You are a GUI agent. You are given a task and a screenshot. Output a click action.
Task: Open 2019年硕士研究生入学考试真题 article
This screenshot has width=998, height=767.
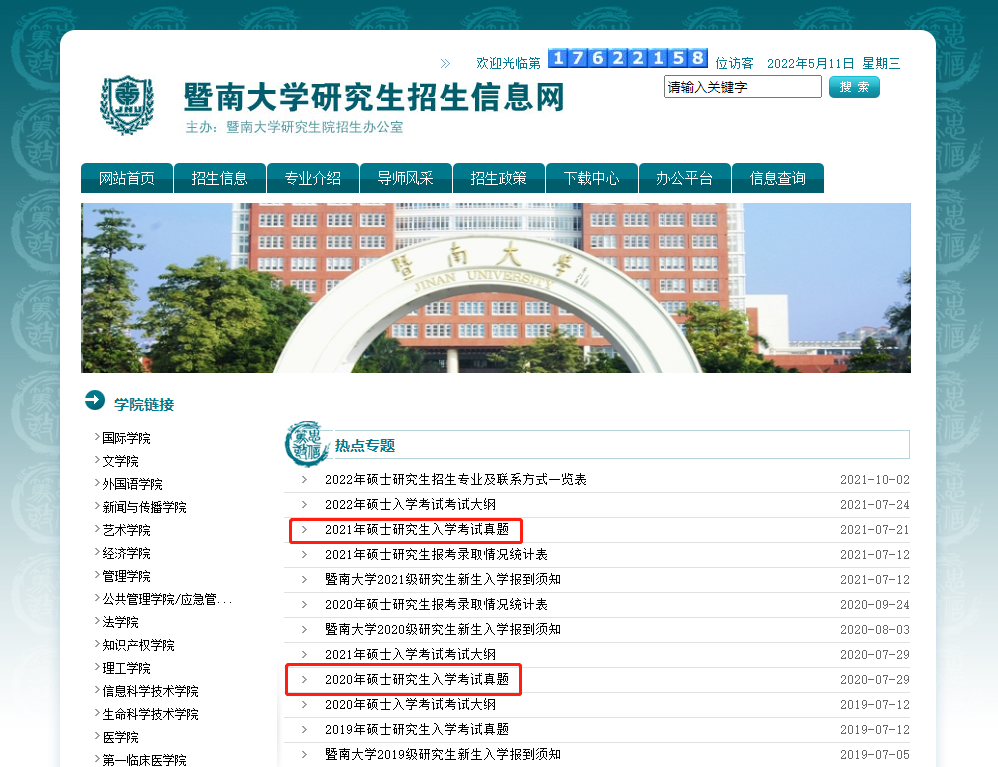pos(417,729)
